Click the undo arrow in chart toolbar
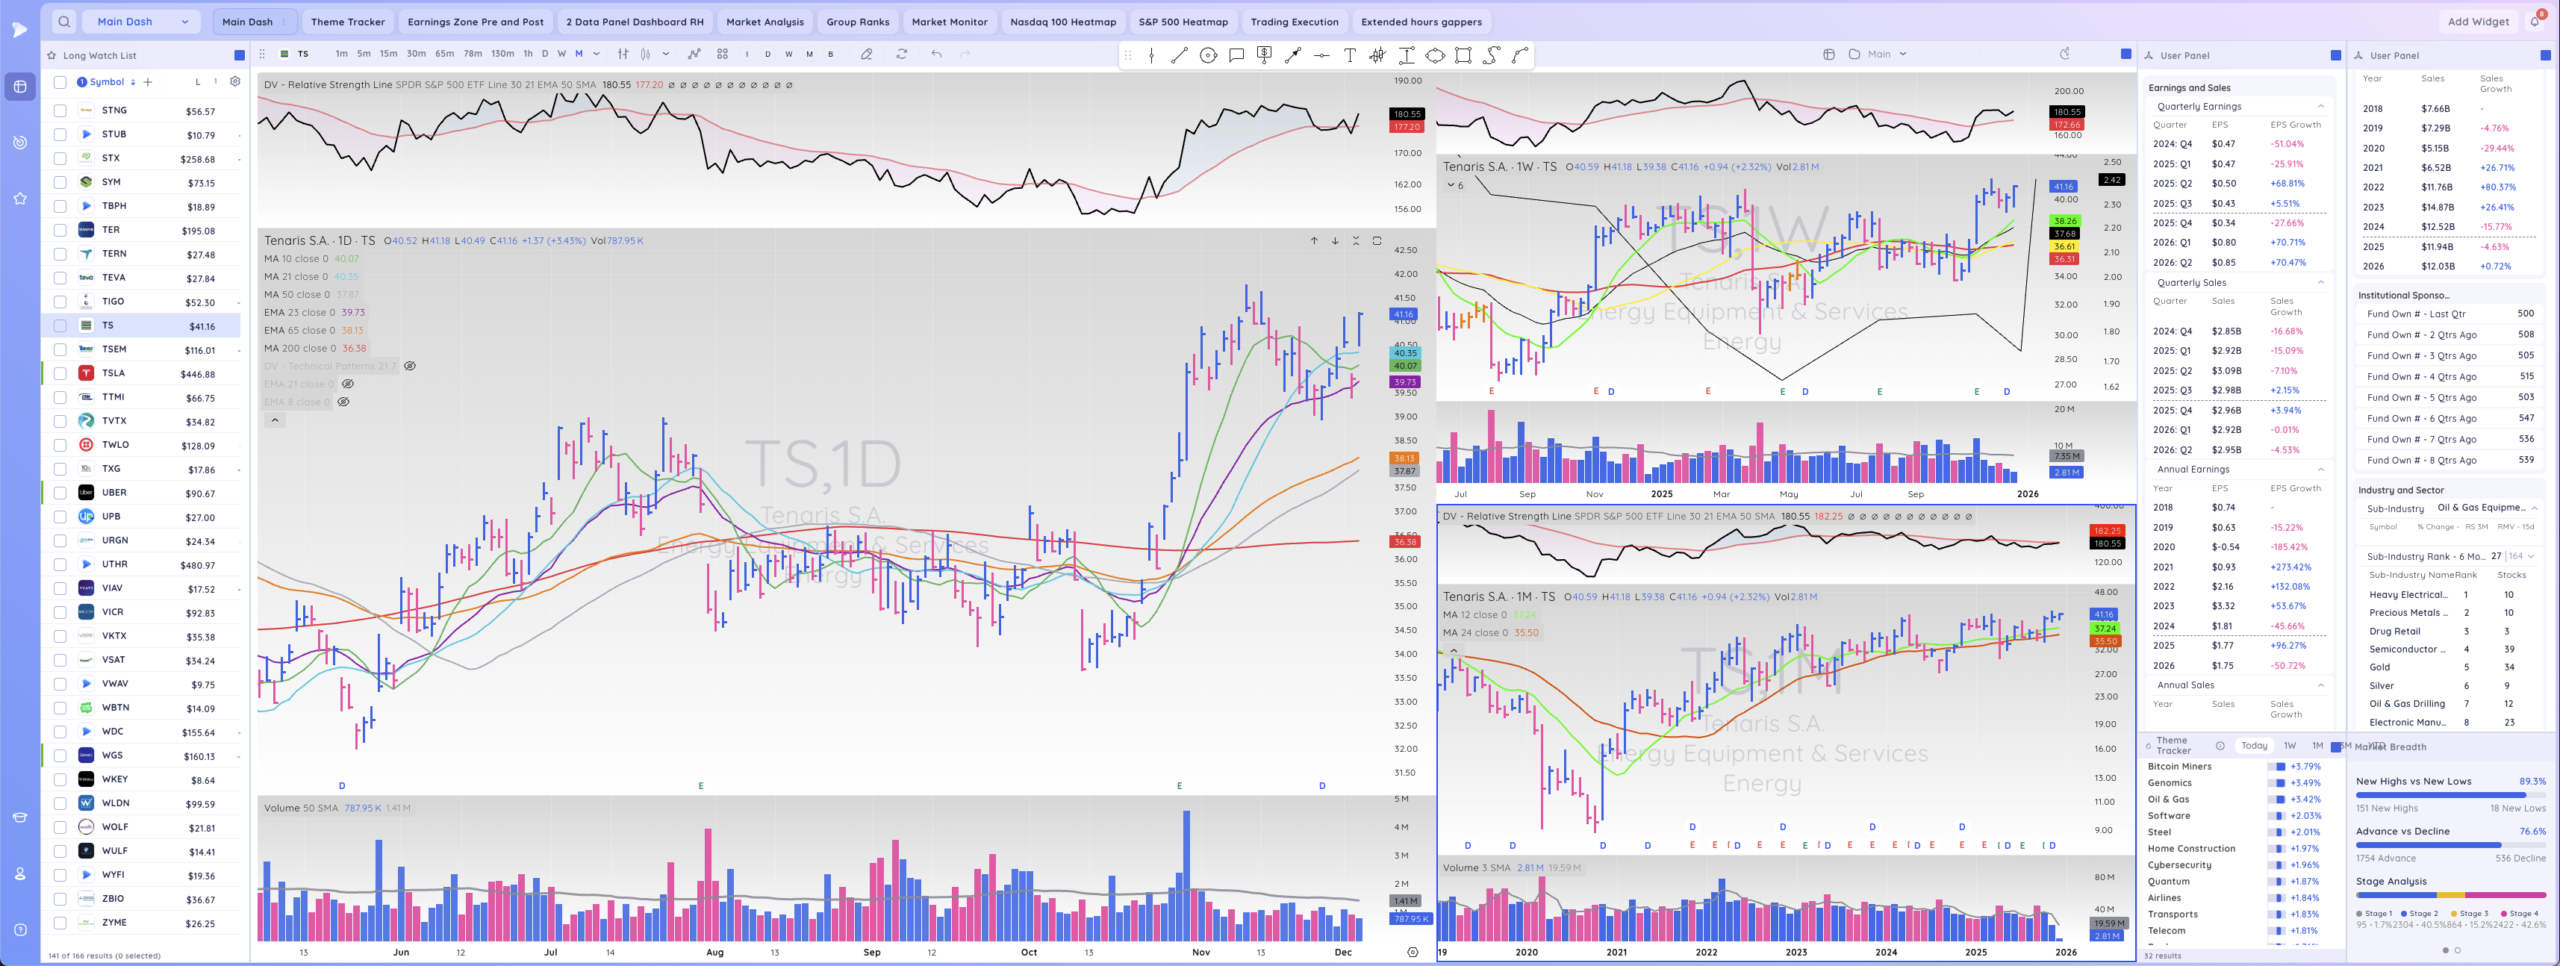This screenshot has height=966, width=2560. [x=936, y=54]
